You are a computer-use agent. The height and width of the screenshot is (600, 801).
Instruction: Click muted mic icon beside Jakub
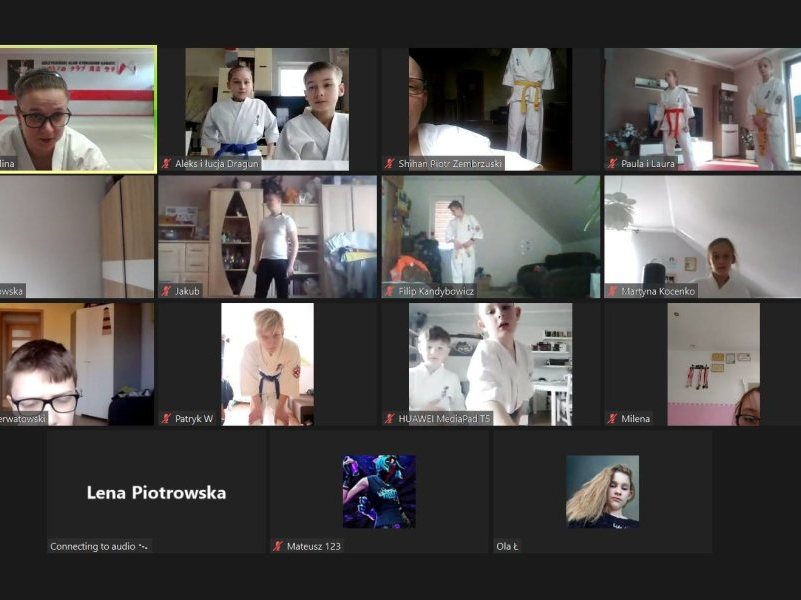pos(166,291)
